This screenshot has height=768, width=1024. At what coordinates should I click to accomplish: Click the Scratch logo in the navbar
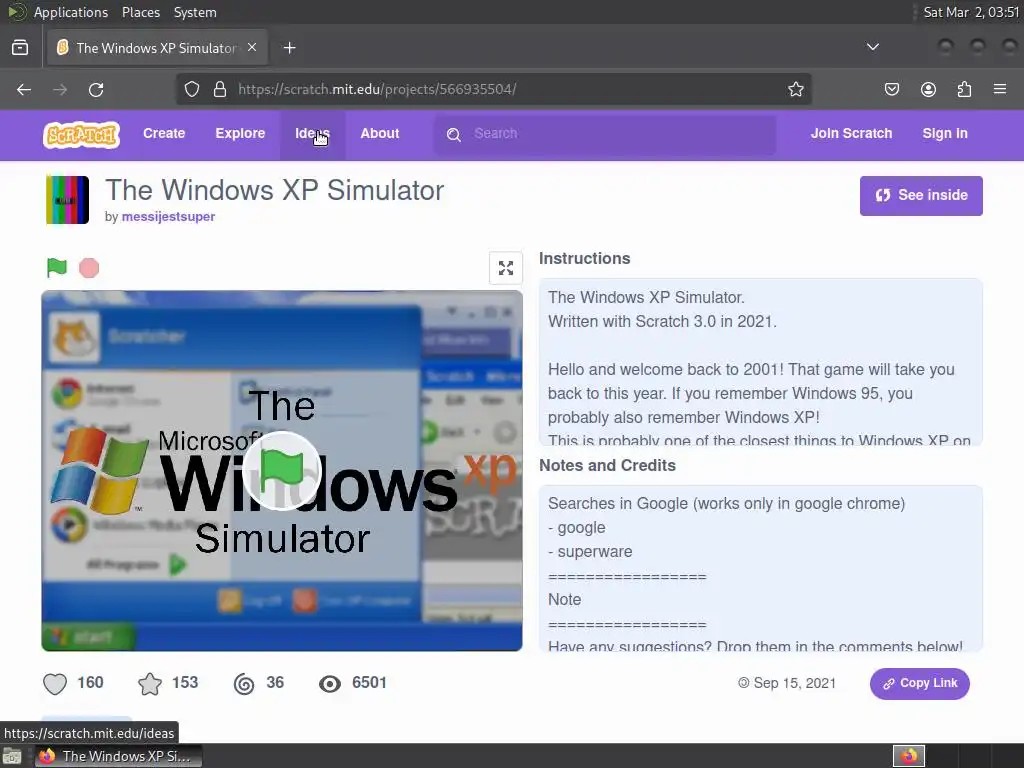pyautogui.click(x=82, y=135)
